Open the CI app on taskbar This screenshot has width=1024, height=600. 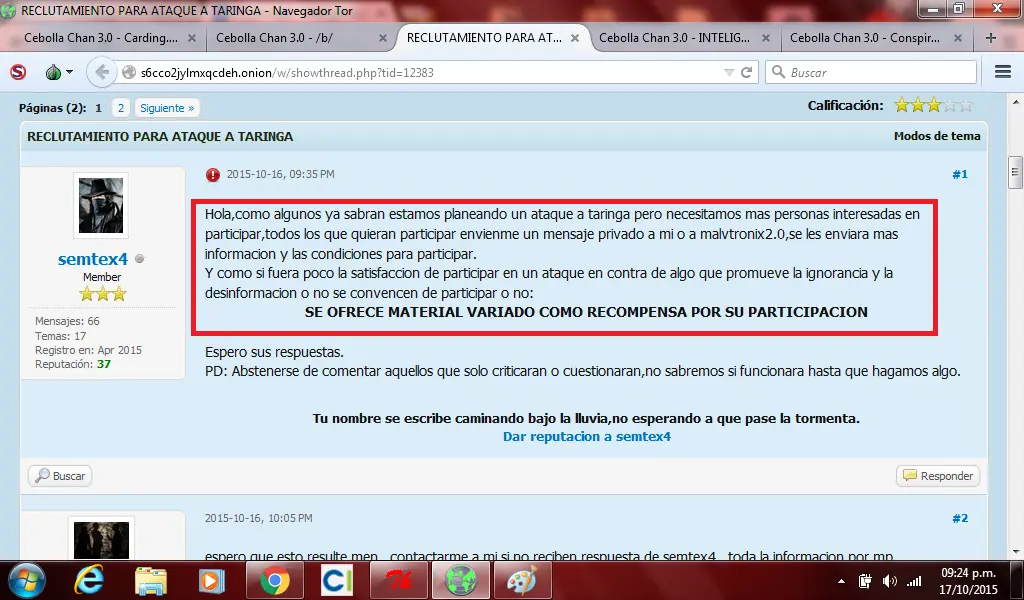tap(336, 580)
